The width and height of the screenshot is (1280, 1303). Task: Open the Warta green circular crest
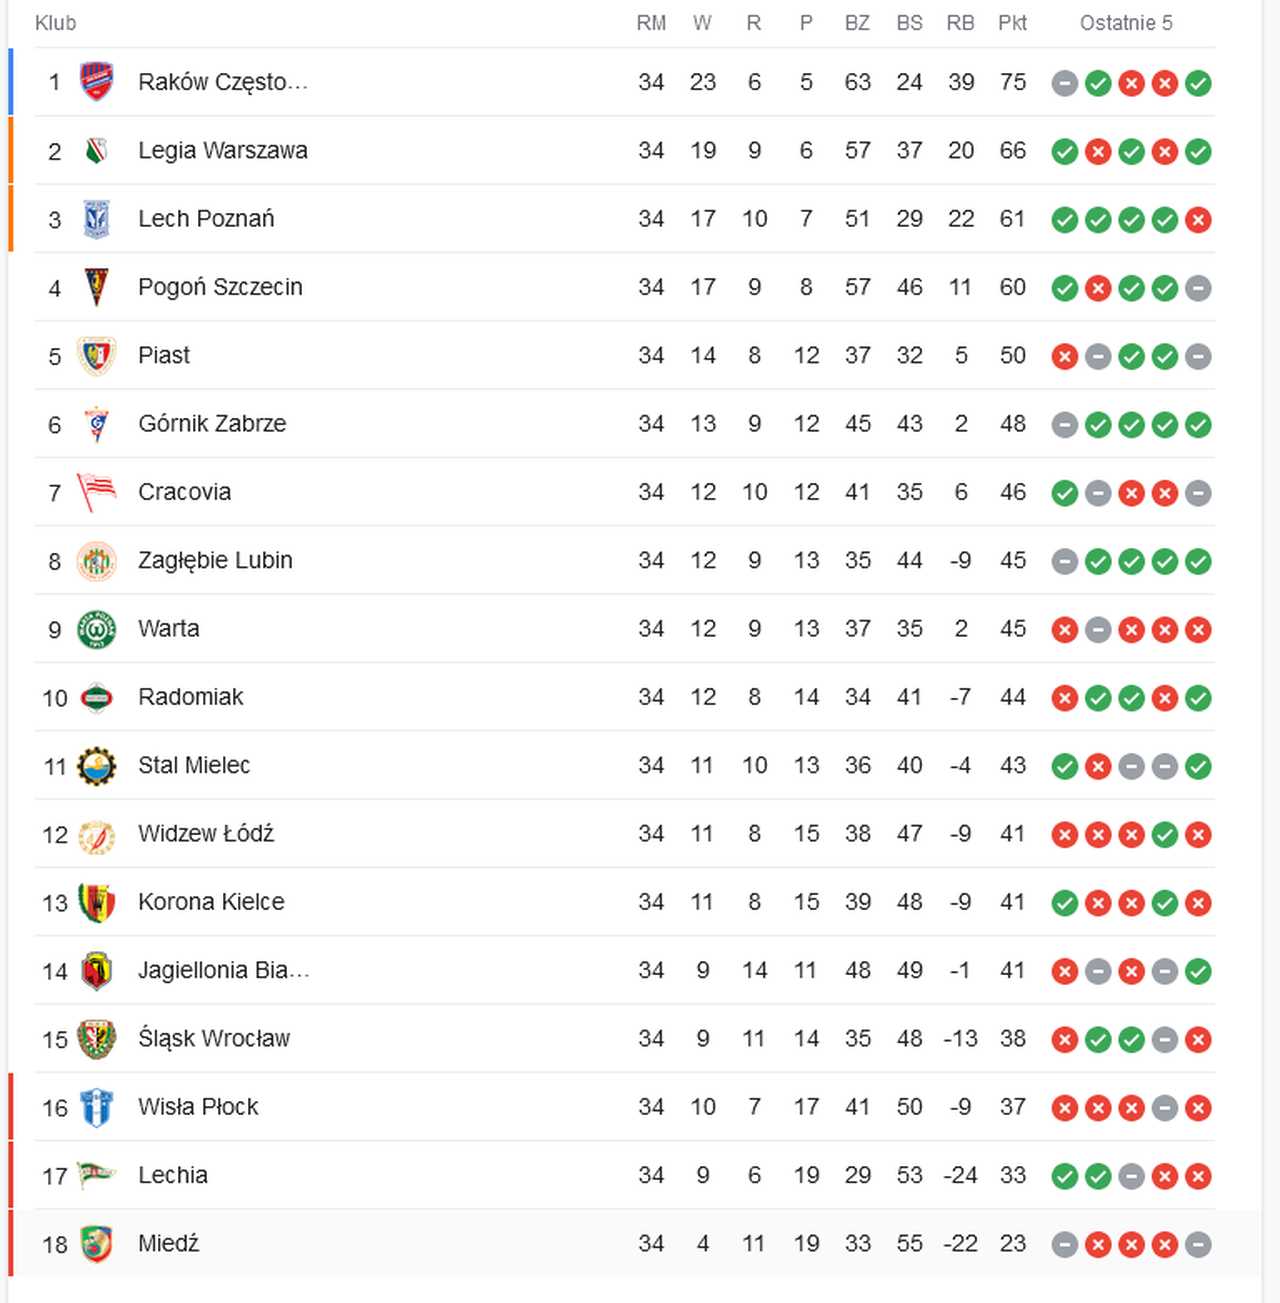coord(97,629)
